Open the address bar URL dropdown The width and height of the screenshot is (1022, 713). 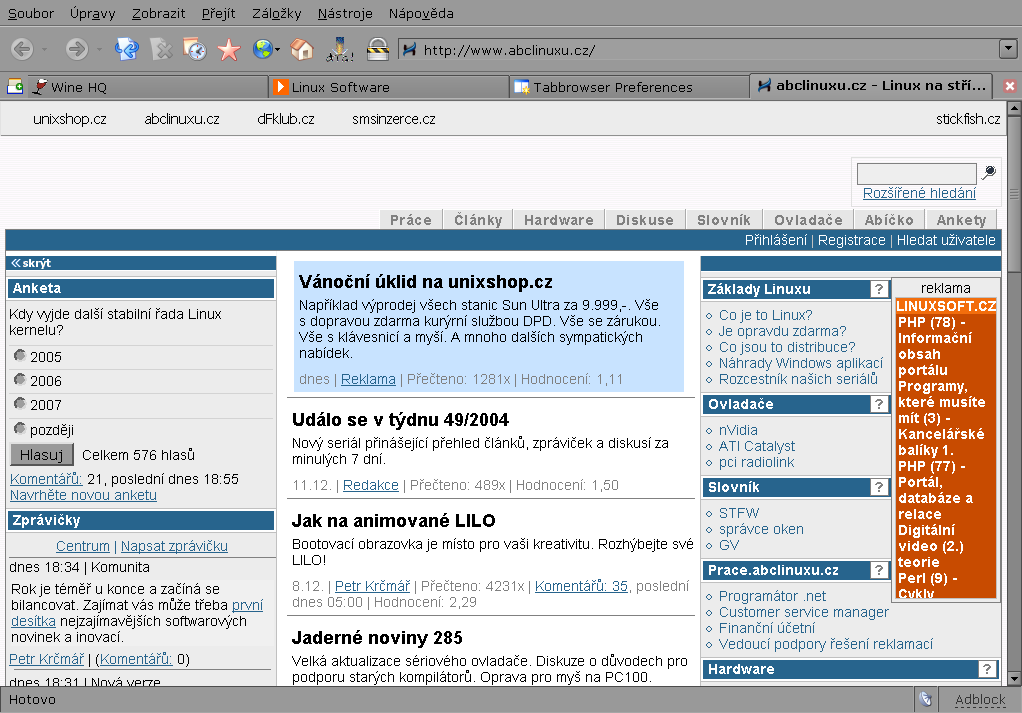[1008, 49]
